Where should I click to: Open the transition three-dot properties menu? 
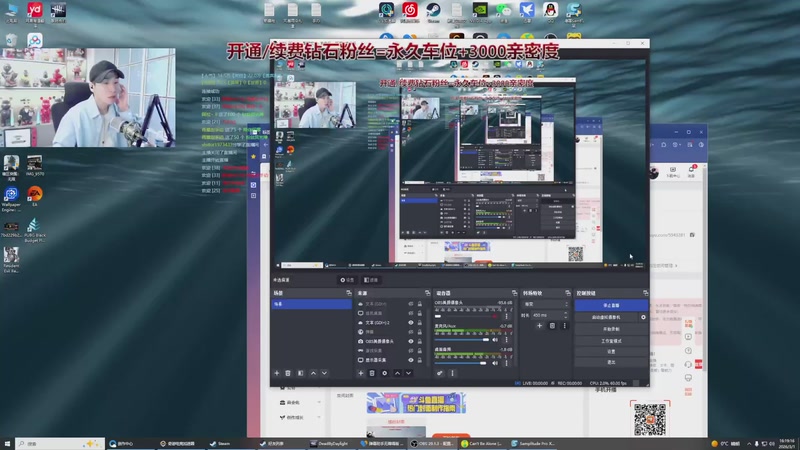pos(564,326)
